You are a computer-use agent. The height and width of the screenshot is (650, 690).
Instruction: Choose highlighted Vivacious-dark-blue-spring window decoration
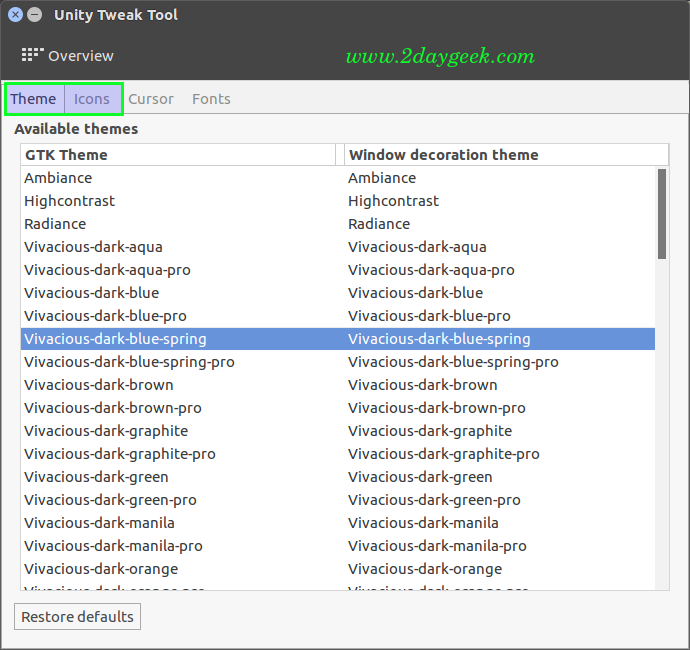(x=439, y=339)
